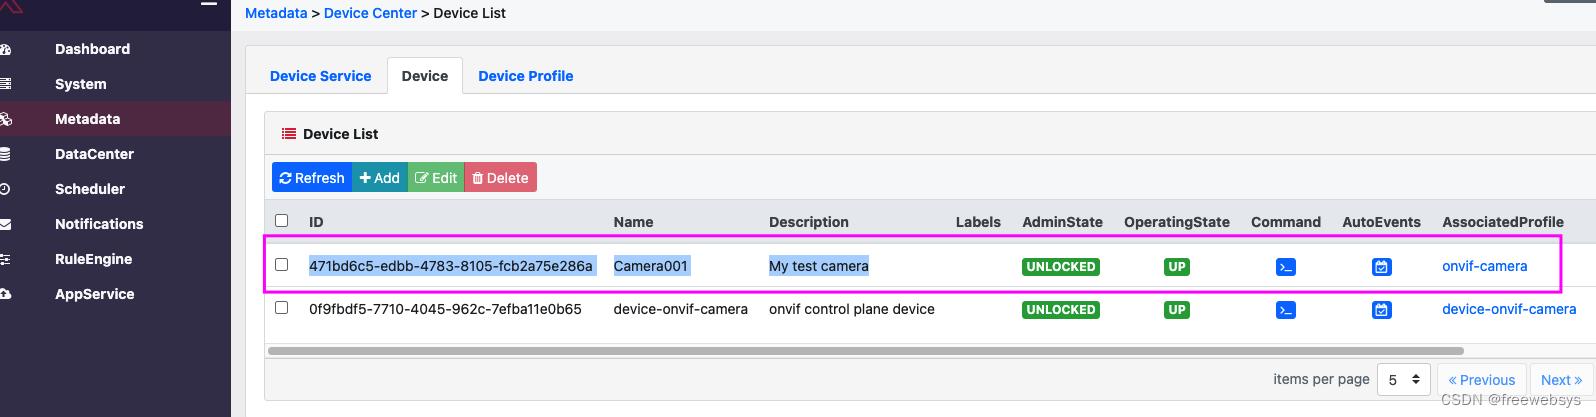This screenshot has height=417, width=1596.
Task: Switch to the Device Service tab
Action: 320,76
